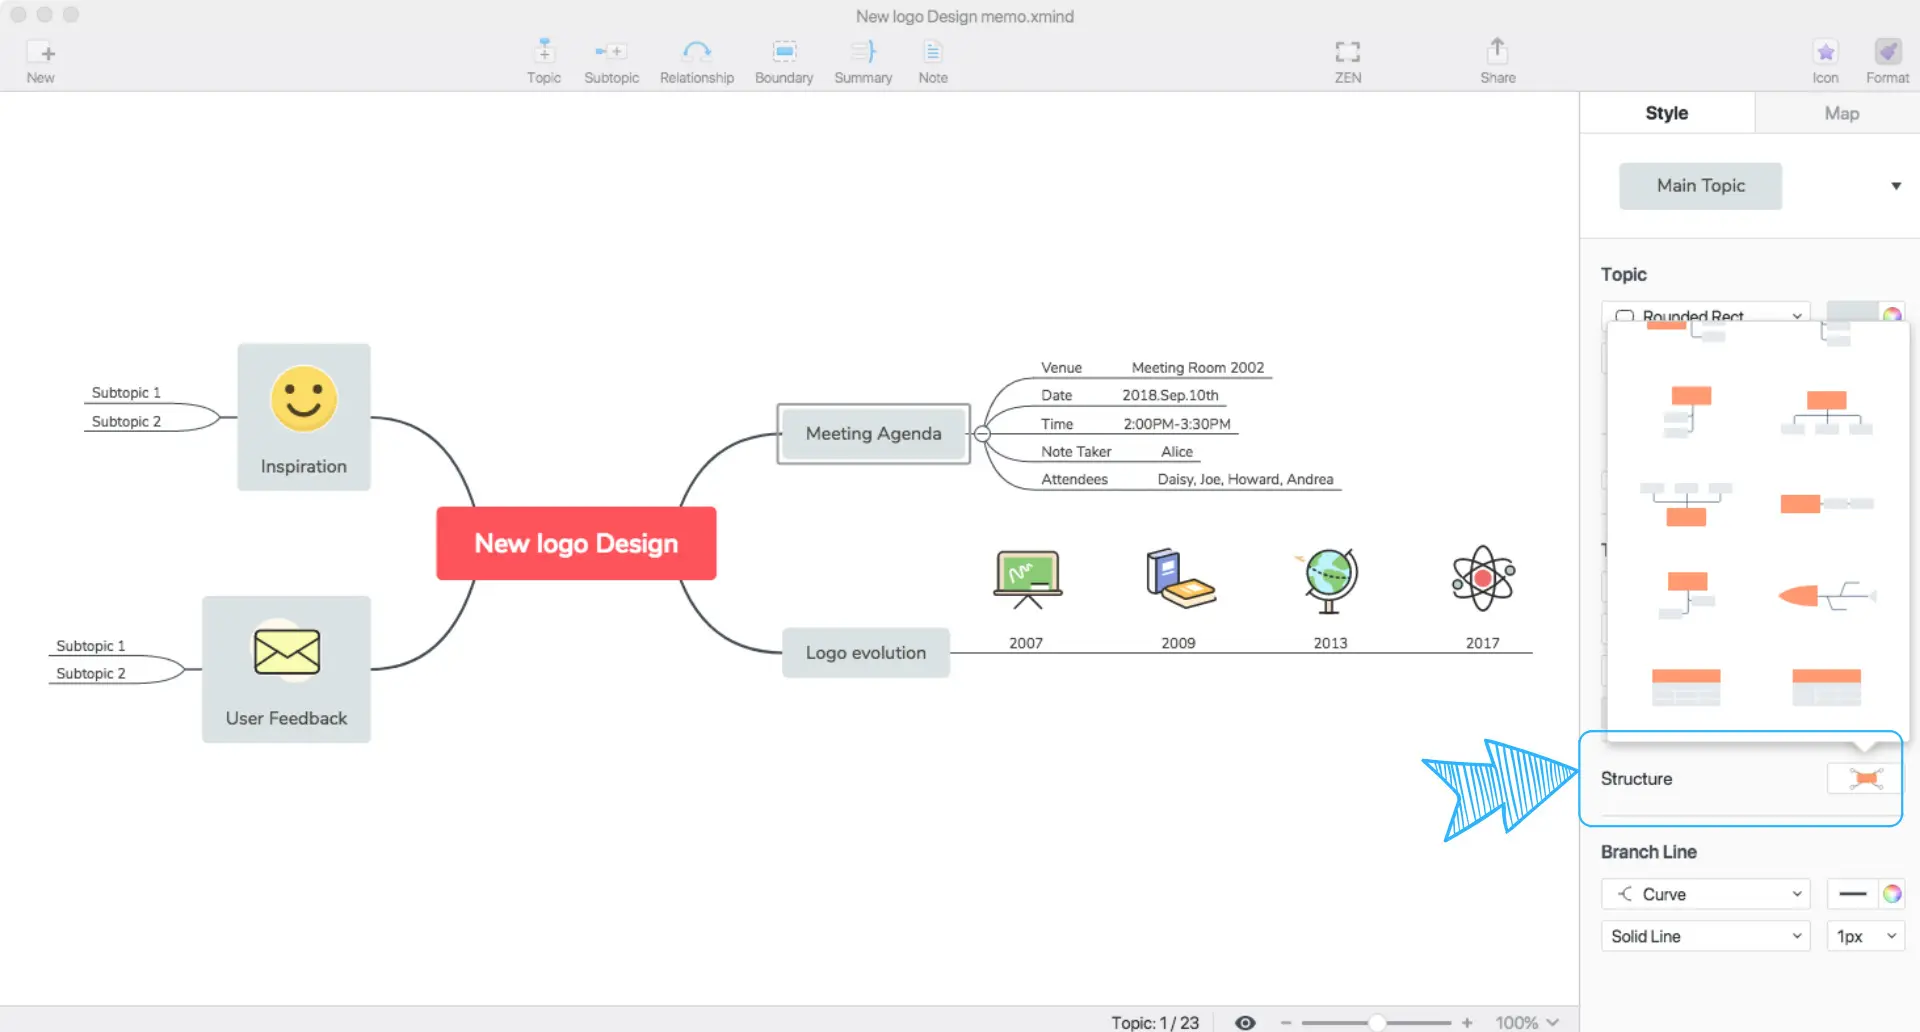Image resolution: width=1920 pixels, height=1032 pixels.
Task: Open the 100% zoom level dropdown
Action: tap(1527, 1022)
